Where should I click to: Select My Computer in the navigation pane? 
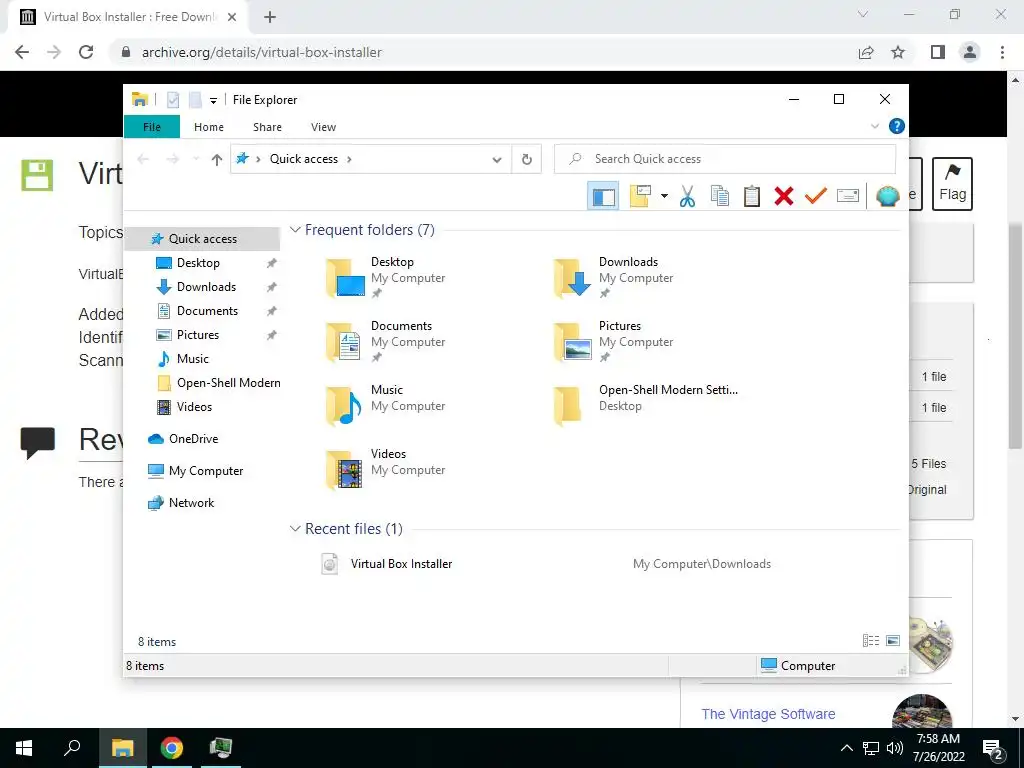point(206,471)
